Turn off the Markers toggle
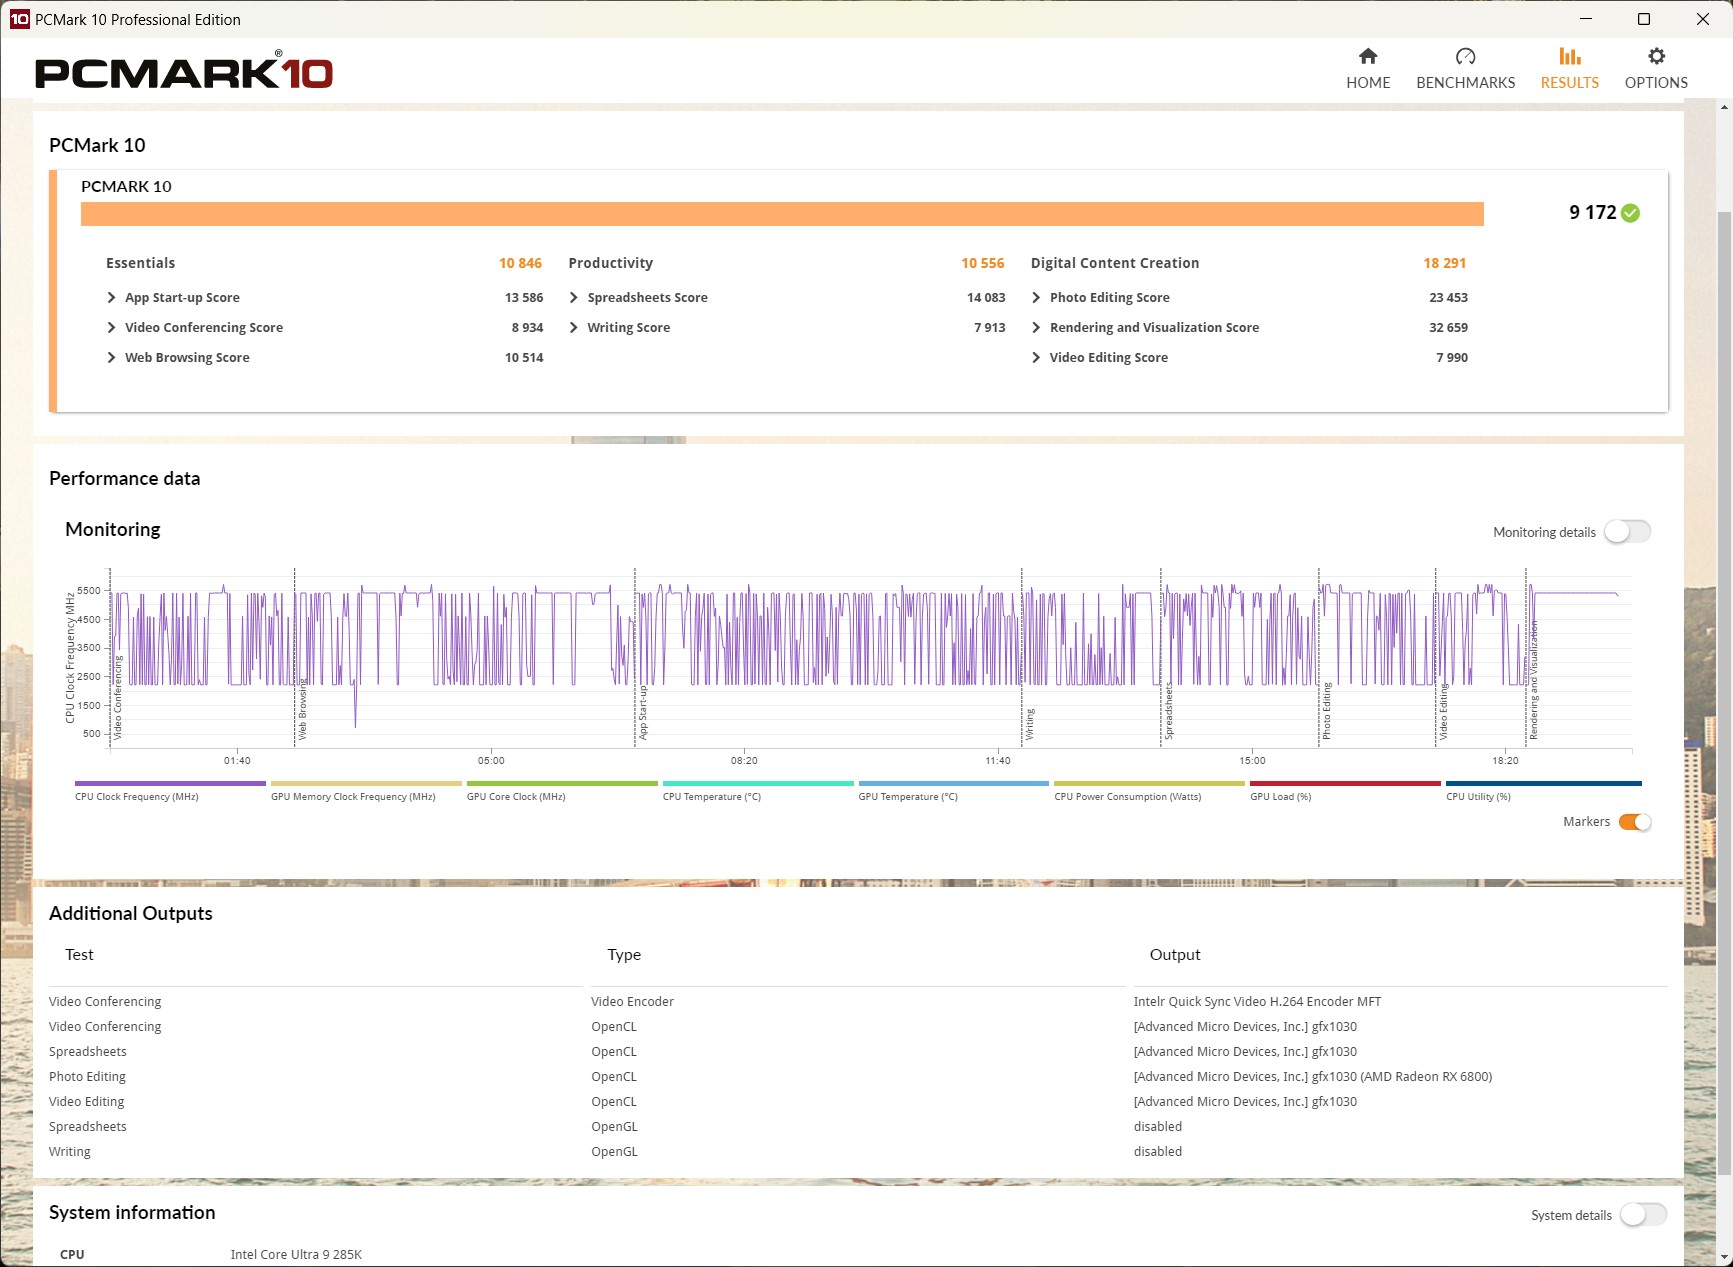 1635,822
